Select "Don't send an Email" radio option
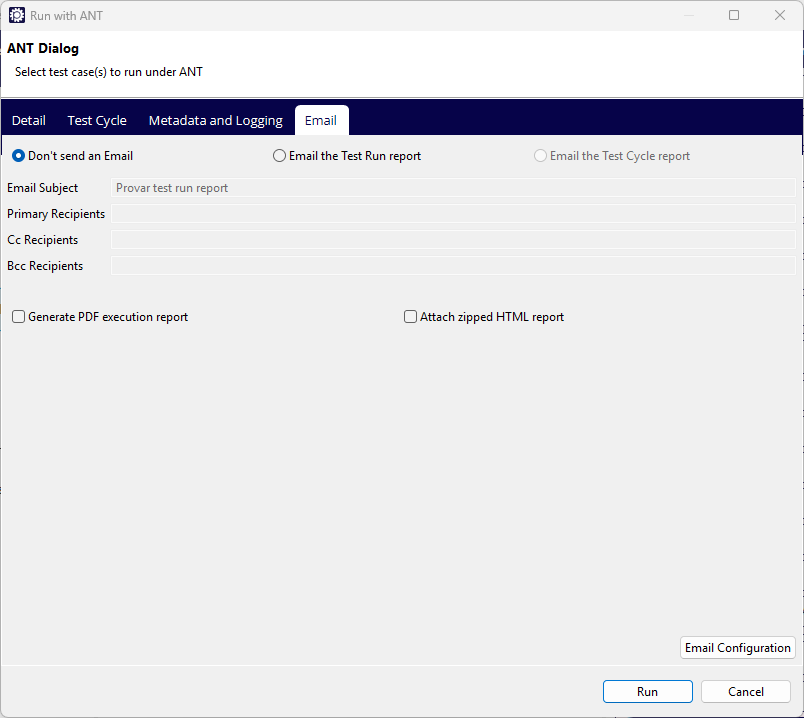This screenshot has width=804, height=718. coord(19,156)
